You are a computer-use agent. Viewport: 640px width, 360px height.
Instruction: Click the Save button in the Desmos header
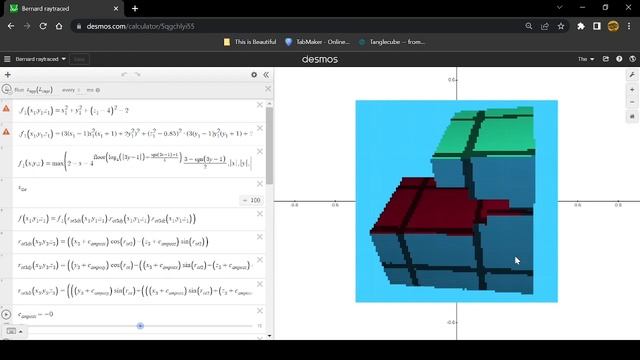(79, 59)
